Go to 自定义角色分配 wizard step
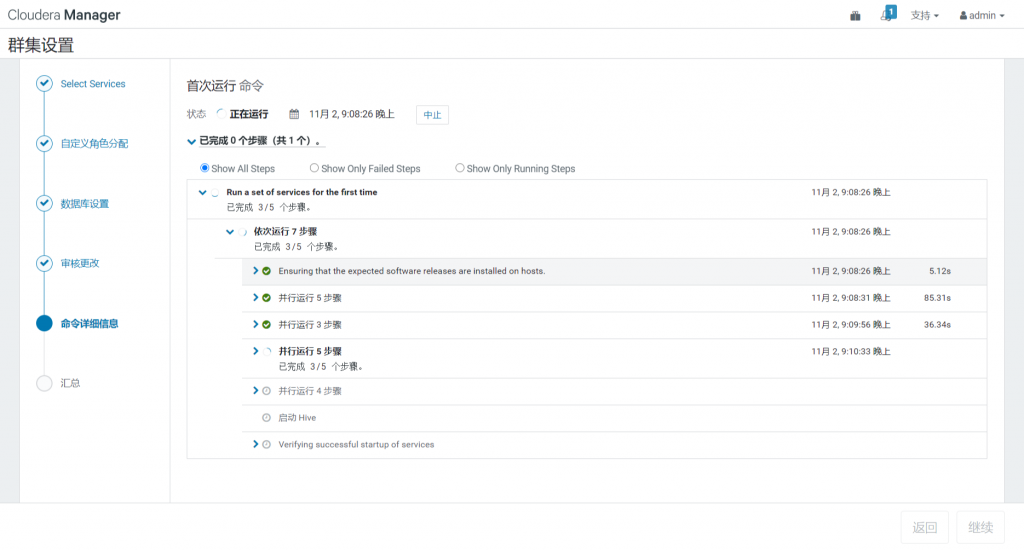 click(94, 144)
